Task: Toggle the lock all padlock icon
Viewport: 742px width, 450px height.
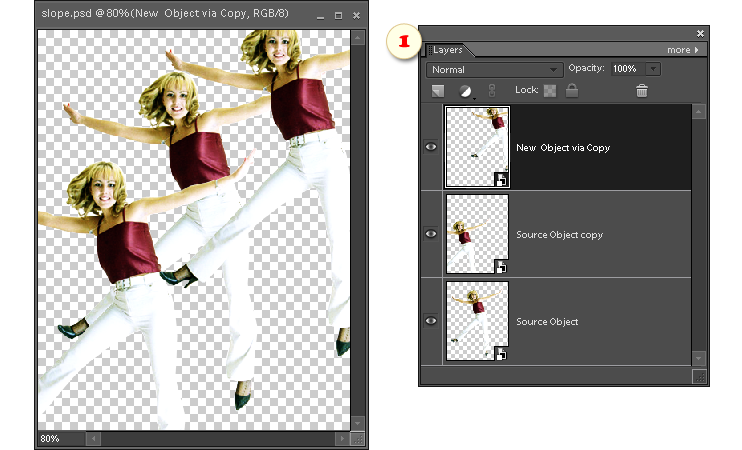Action: [x=572, y=90]
